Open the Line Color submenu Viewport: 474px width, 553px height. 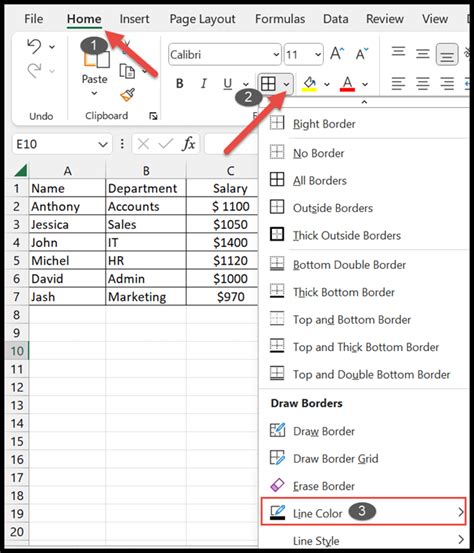point(363,512)
